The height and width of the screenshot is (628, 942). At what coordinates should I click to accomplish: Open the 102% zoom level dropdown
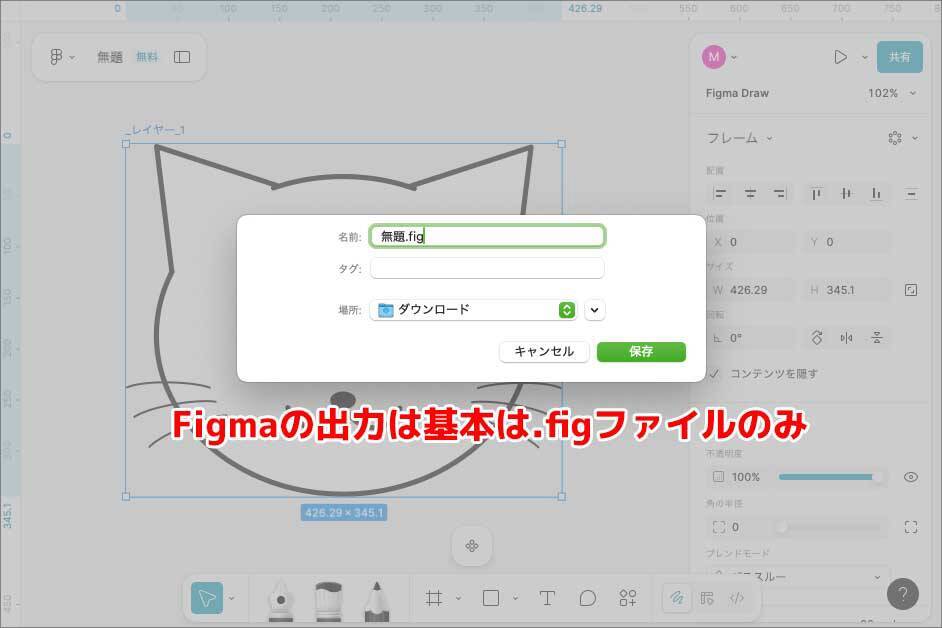890,93
